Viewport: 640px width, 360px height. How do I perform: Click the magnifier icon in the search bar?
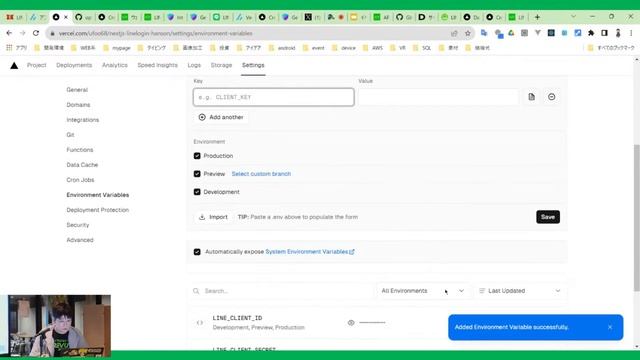click(196, 291)
